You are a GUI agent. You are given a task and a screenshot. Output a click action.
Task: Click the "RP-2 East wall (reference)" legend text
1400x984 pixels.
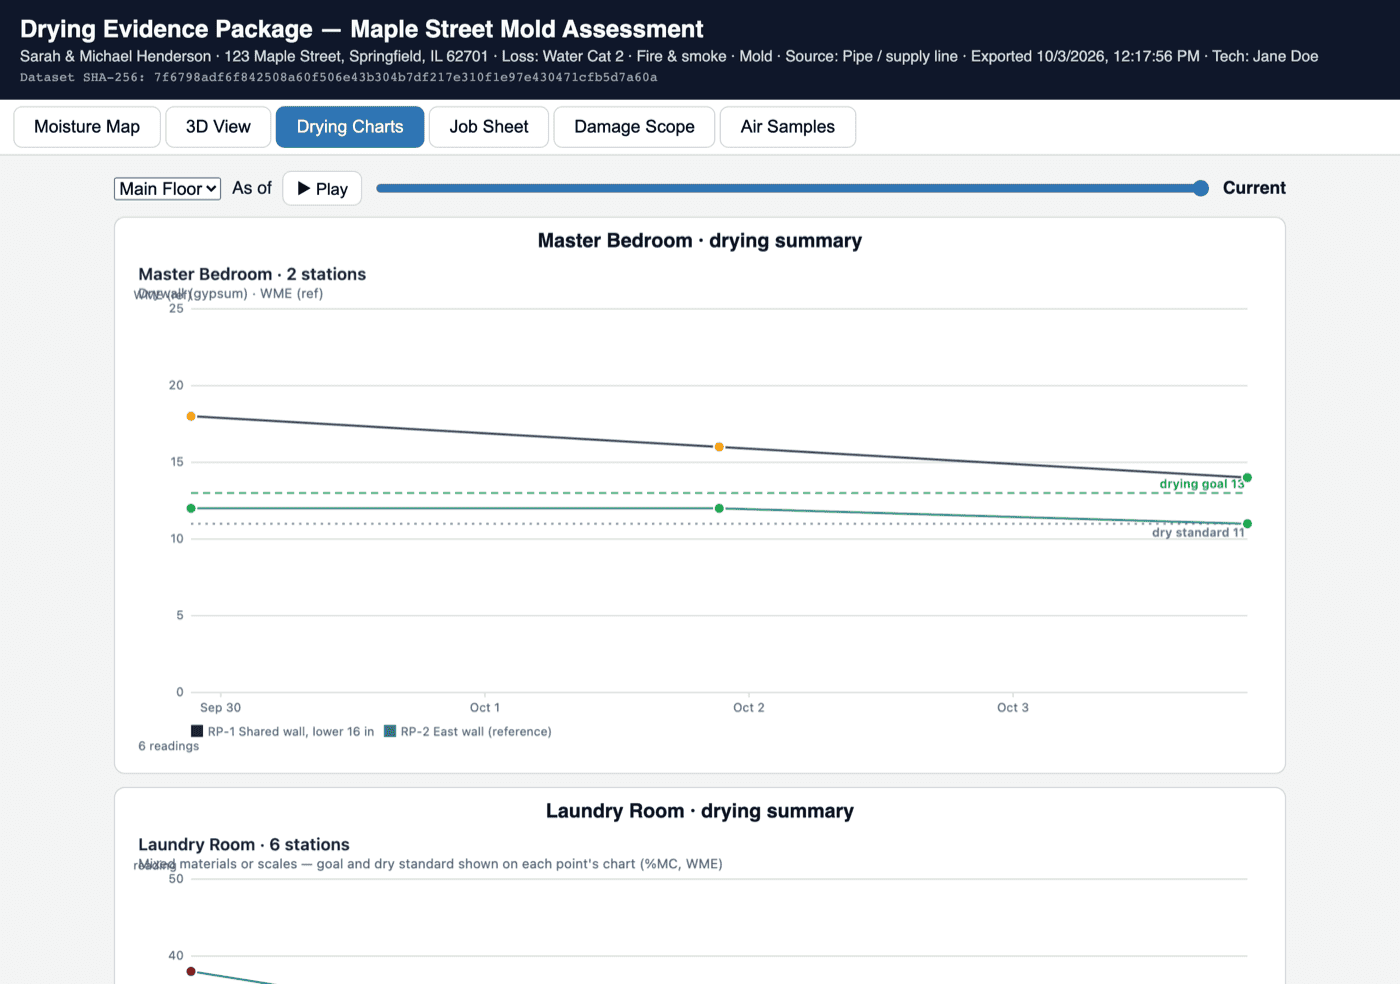click(x=476, y=732)
